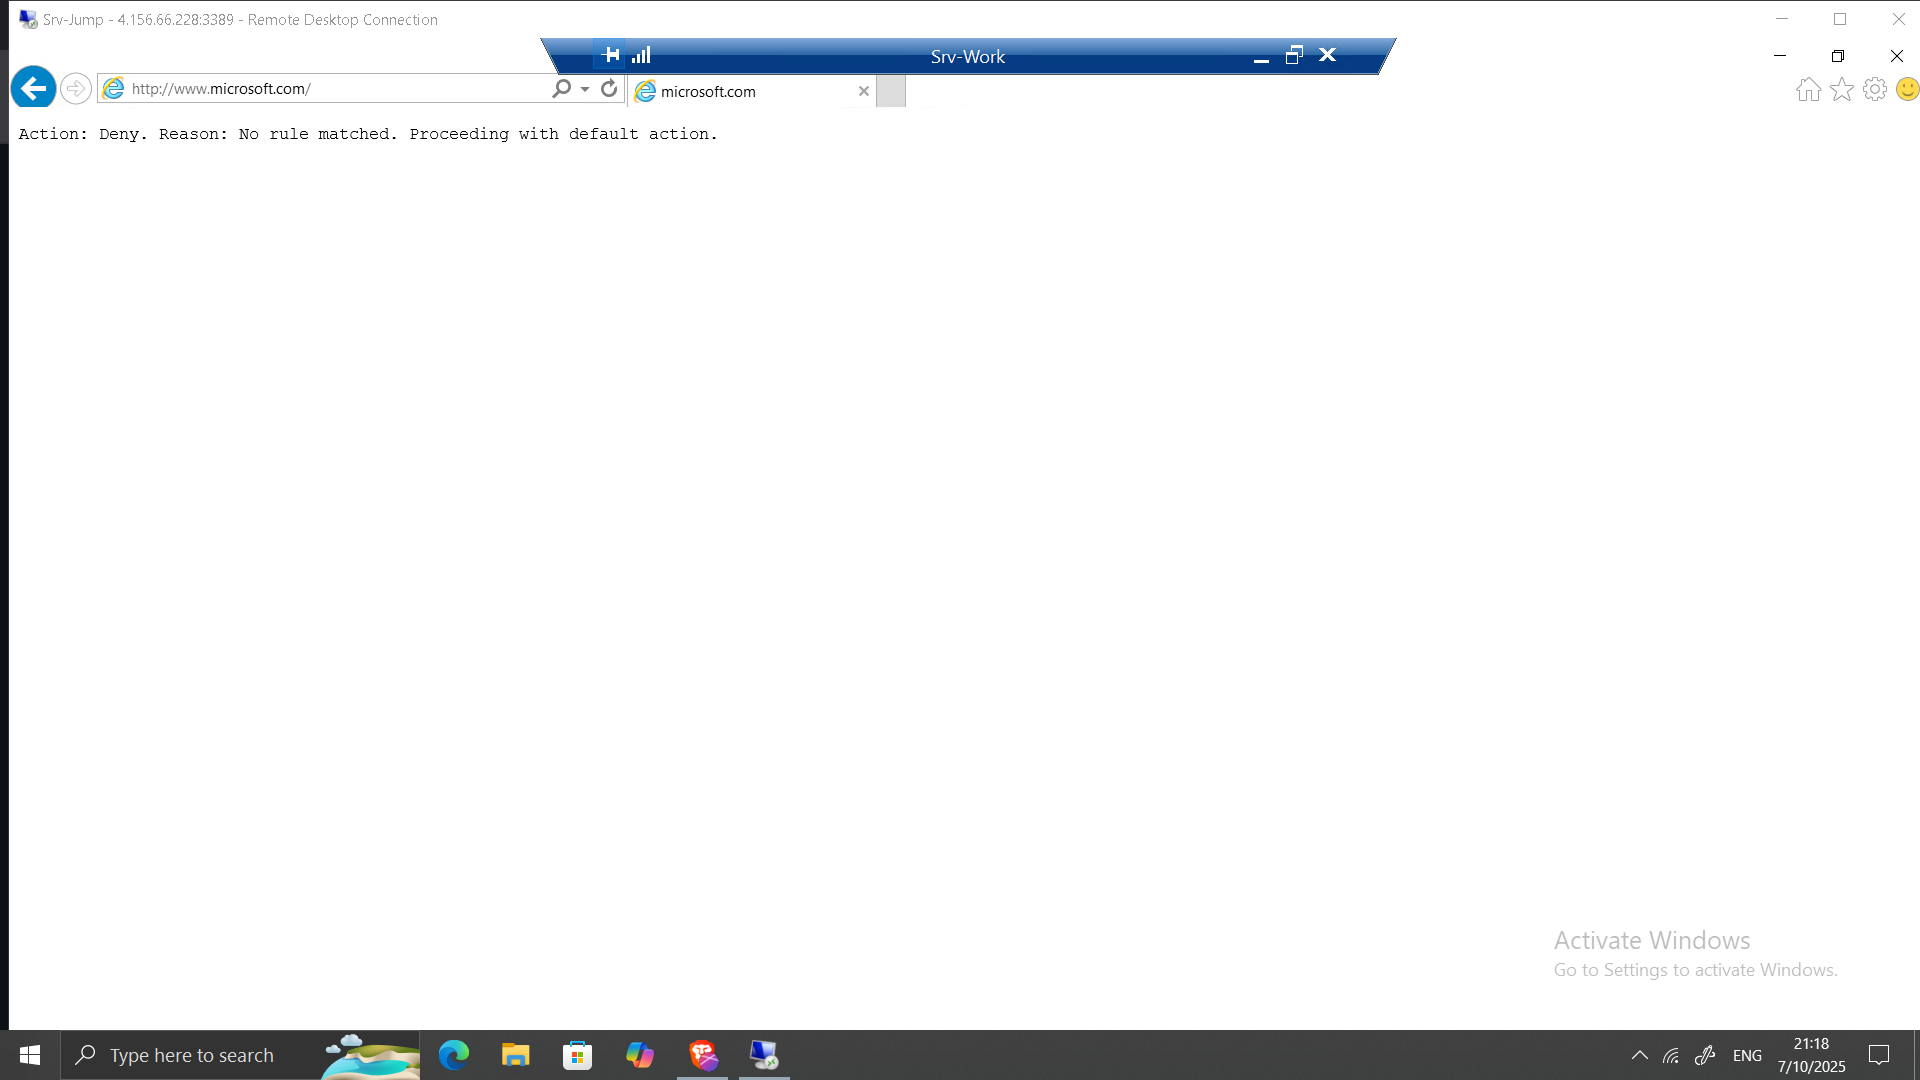Click the forward navigation arrow button

coord(75,89)
